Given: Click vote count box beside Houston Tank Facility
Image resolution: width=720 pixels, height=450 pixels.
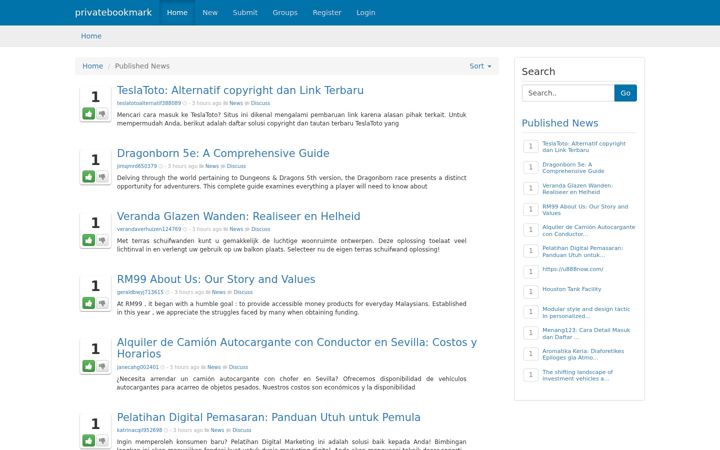Looking at the screenshot, I should click(x=531, y=292).
